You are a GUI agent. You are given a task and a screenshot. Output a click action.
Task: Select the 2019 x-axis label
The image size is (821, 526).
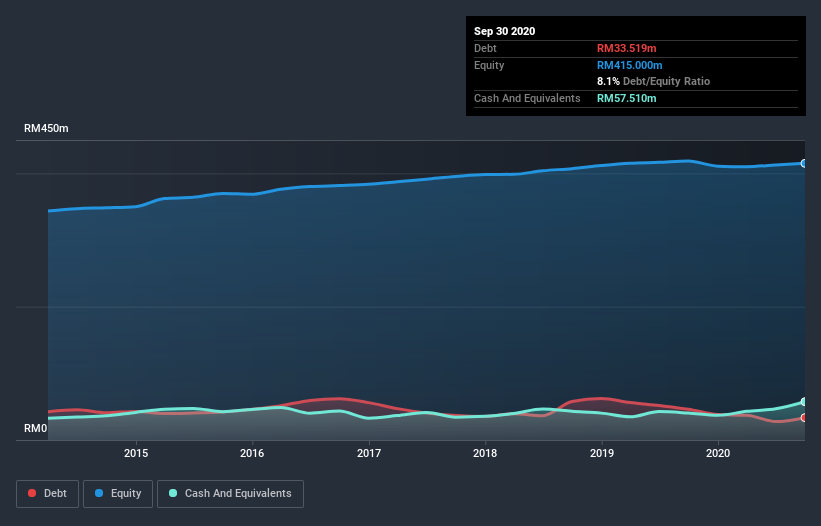[x=602, y=453]
